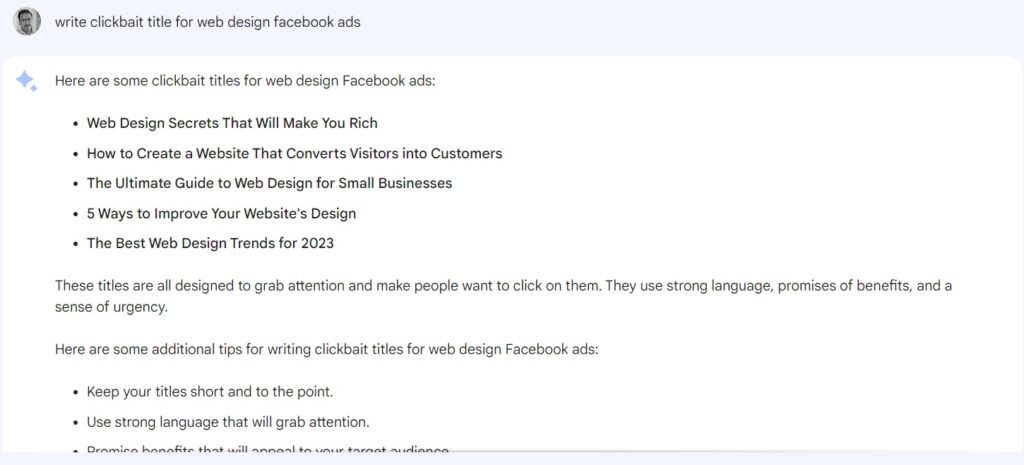Click the paragraph starting 'These titles are all designed'
This screenshot has height=465, width=1024.
point(504,297)
